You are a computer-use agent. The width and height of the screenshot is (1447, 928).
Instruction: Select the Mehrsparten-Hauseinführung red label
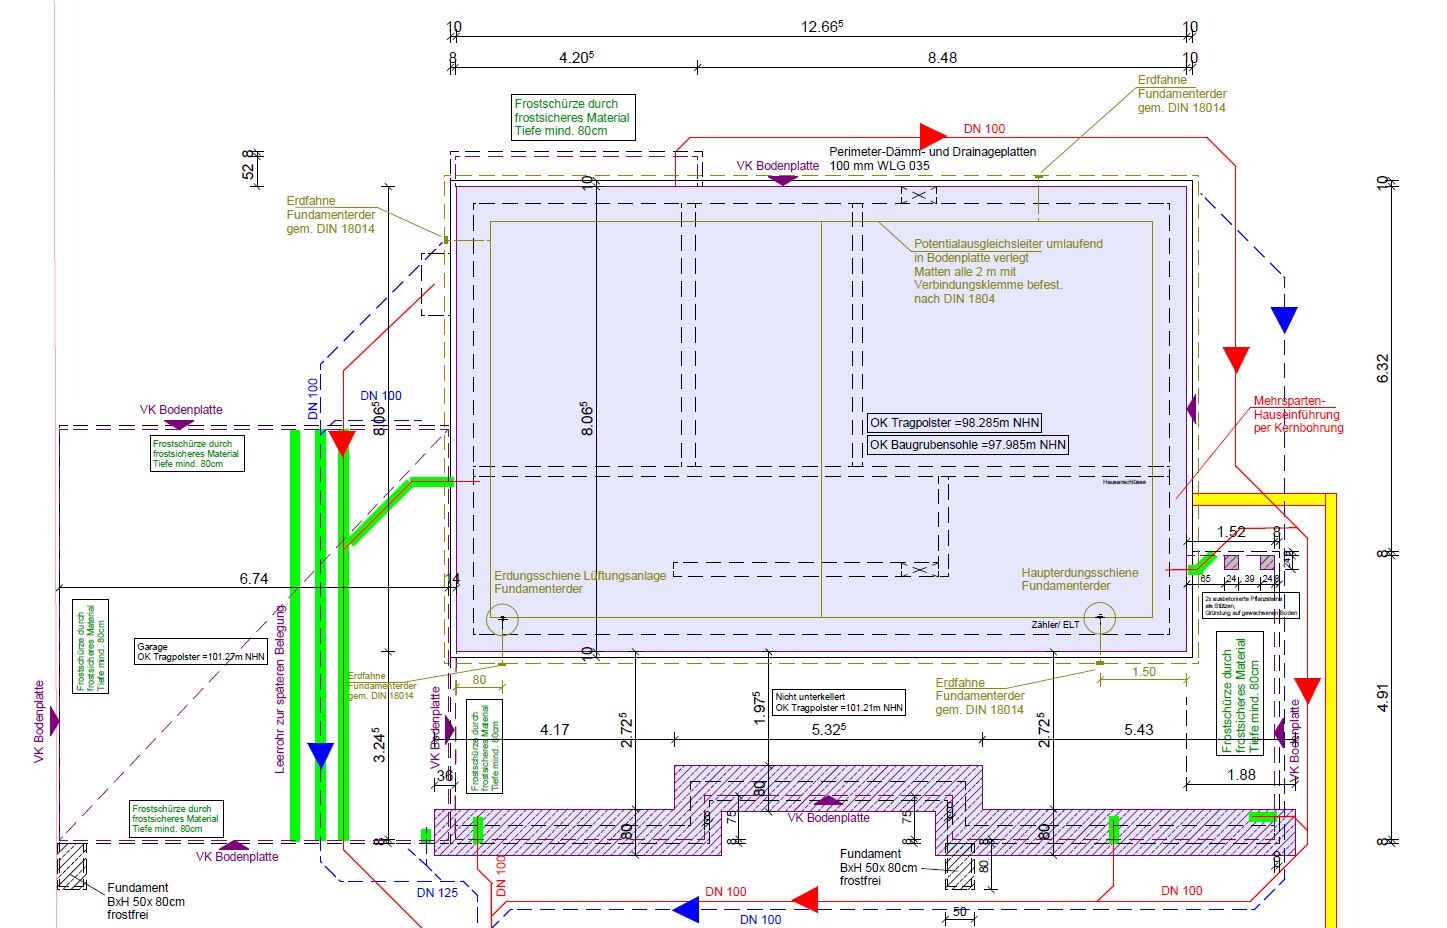1298,415
